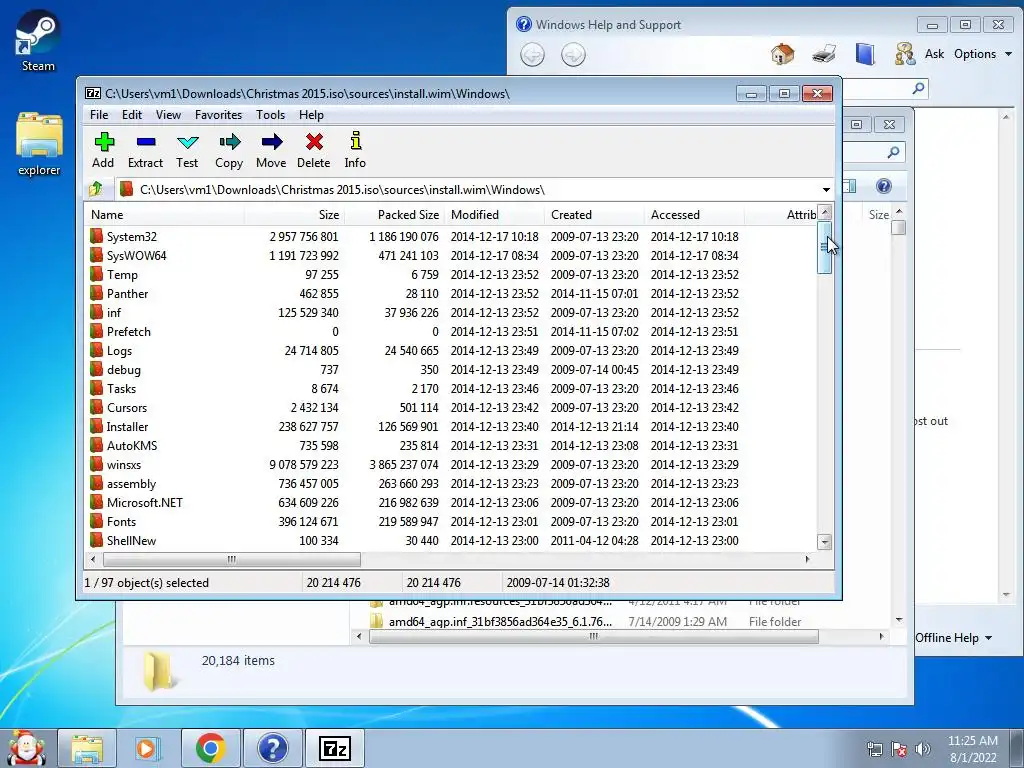Image resolution: width=1024 pixels, height=768 pixels.
Task: Open the Favorites menu
Action: [219, 115]
